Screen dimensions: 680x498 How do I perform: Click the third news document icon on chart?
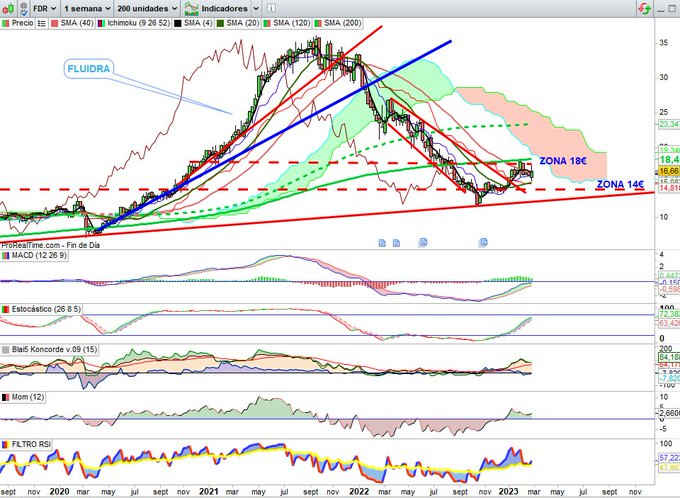pos(423,242)
